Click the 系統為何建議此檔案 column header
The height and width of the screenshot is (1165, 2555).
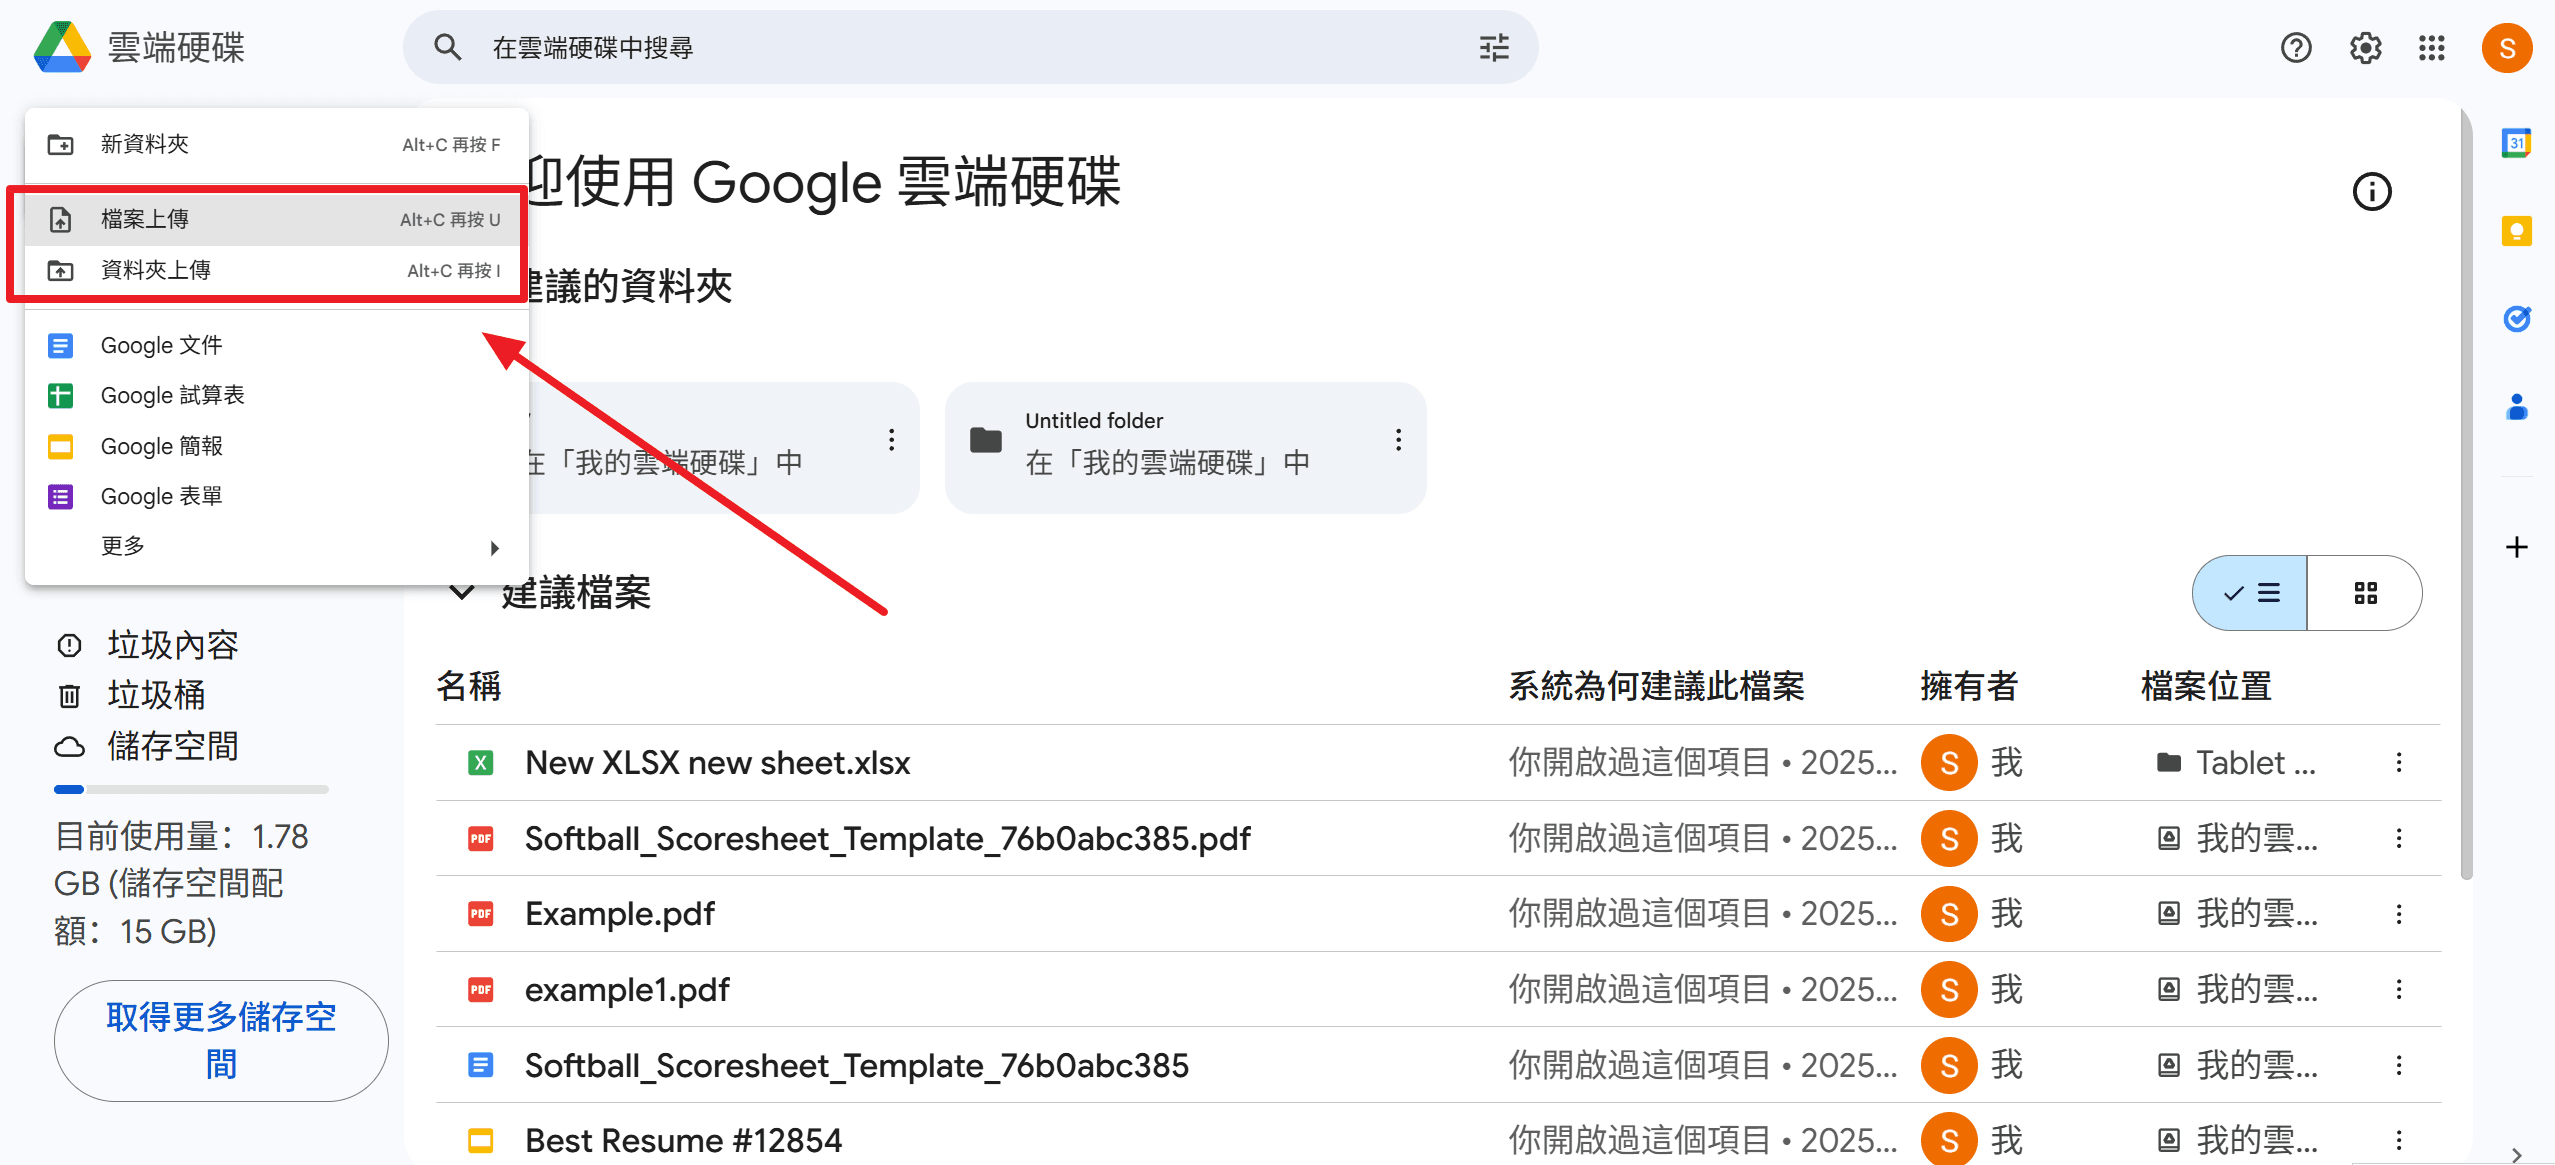coord(1656,687)
